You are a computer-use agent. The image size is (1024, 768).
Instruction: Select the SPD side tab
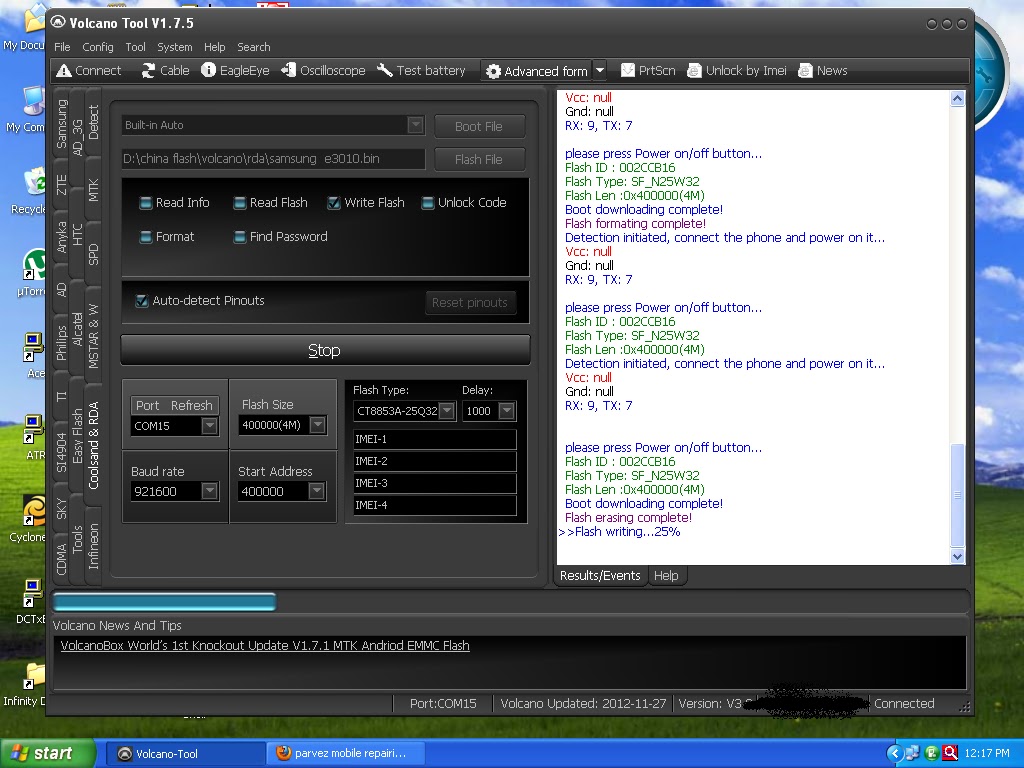(x=93, y=254)
